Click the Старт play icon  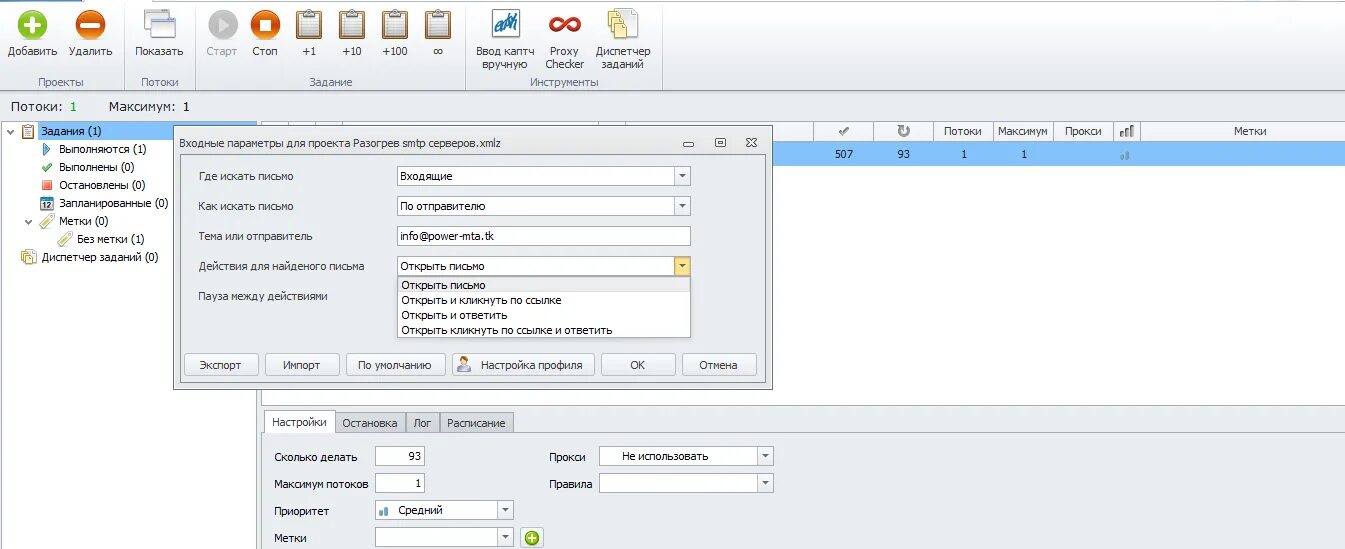222,25
